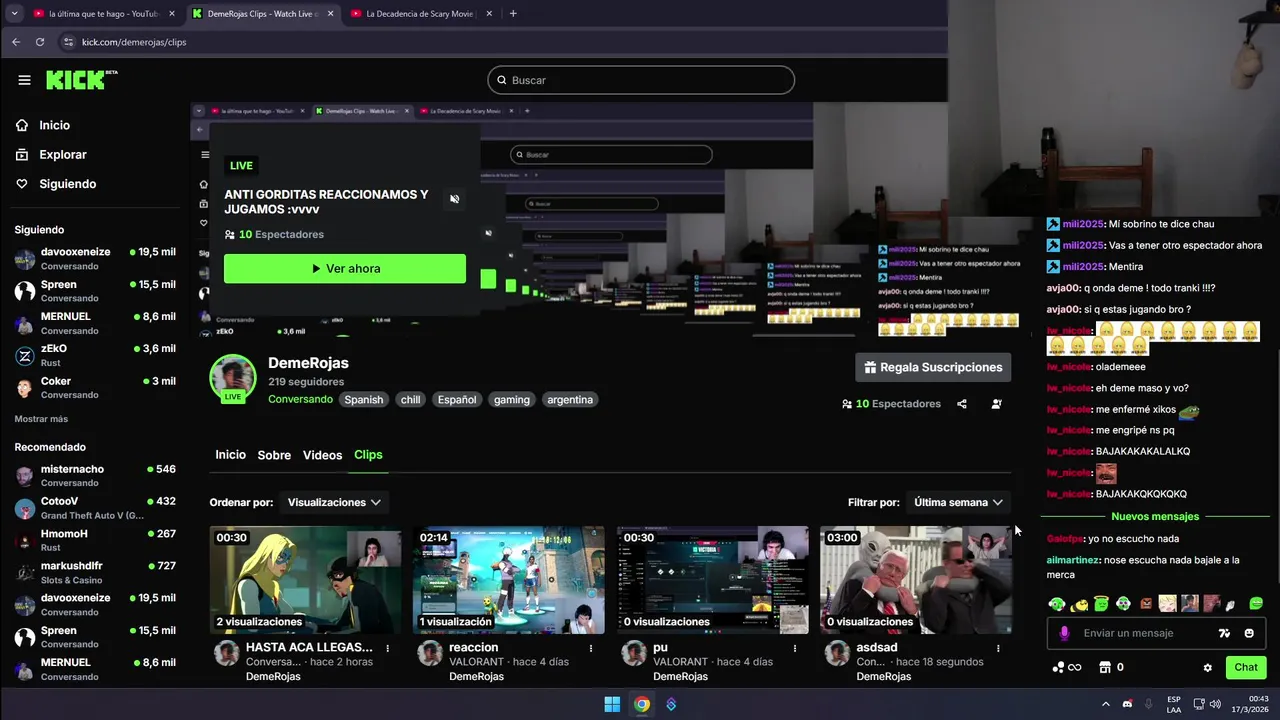Select the Clips channel tab
The width and height of the screenshot is (1280, 720).
click(x=368, y=455)
